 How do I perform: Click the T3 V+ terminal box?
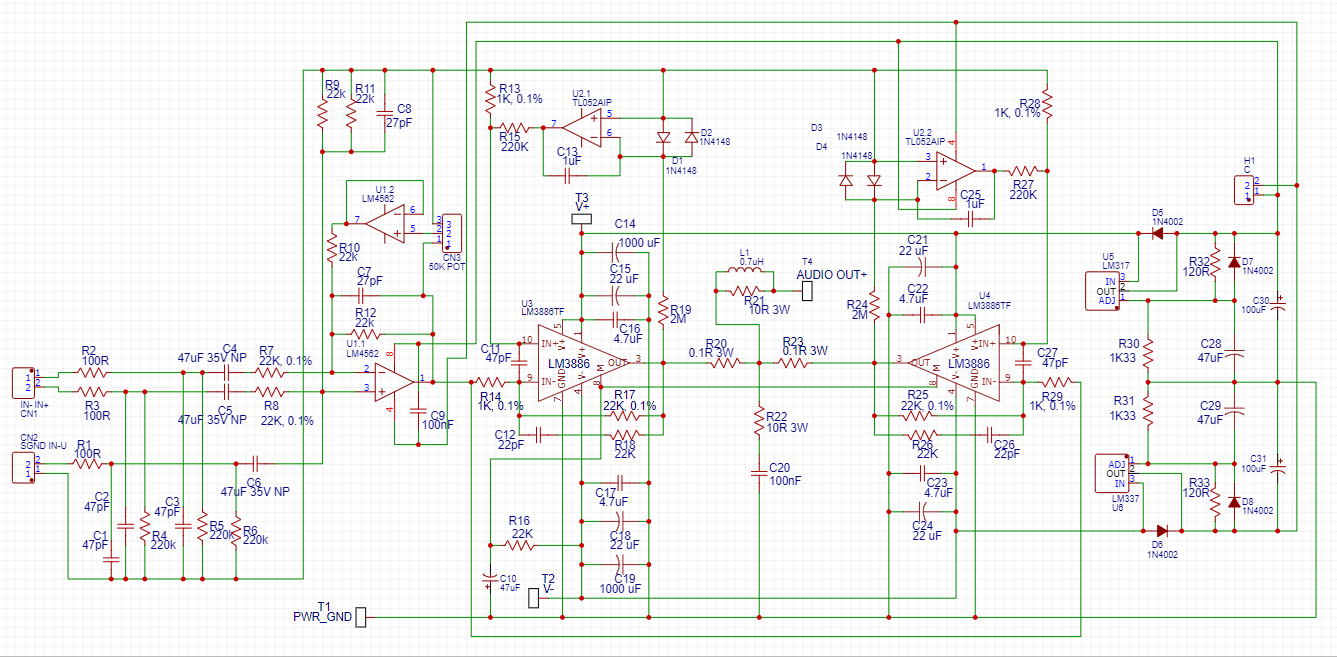[581, 219]
